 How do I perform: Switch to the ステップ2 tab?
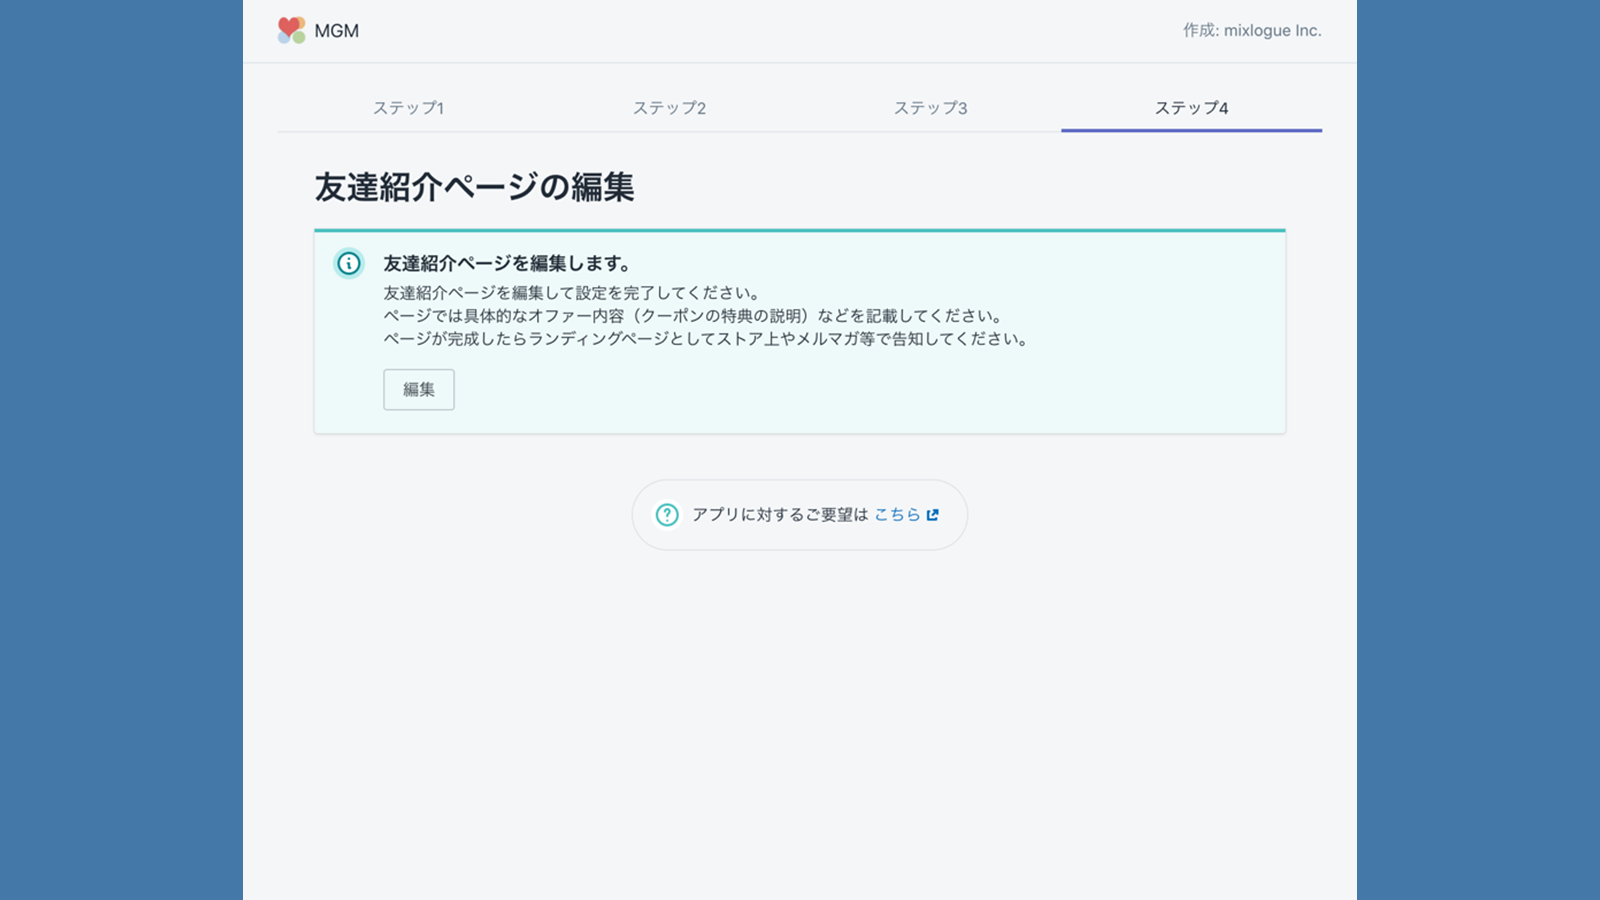[669, 108]
